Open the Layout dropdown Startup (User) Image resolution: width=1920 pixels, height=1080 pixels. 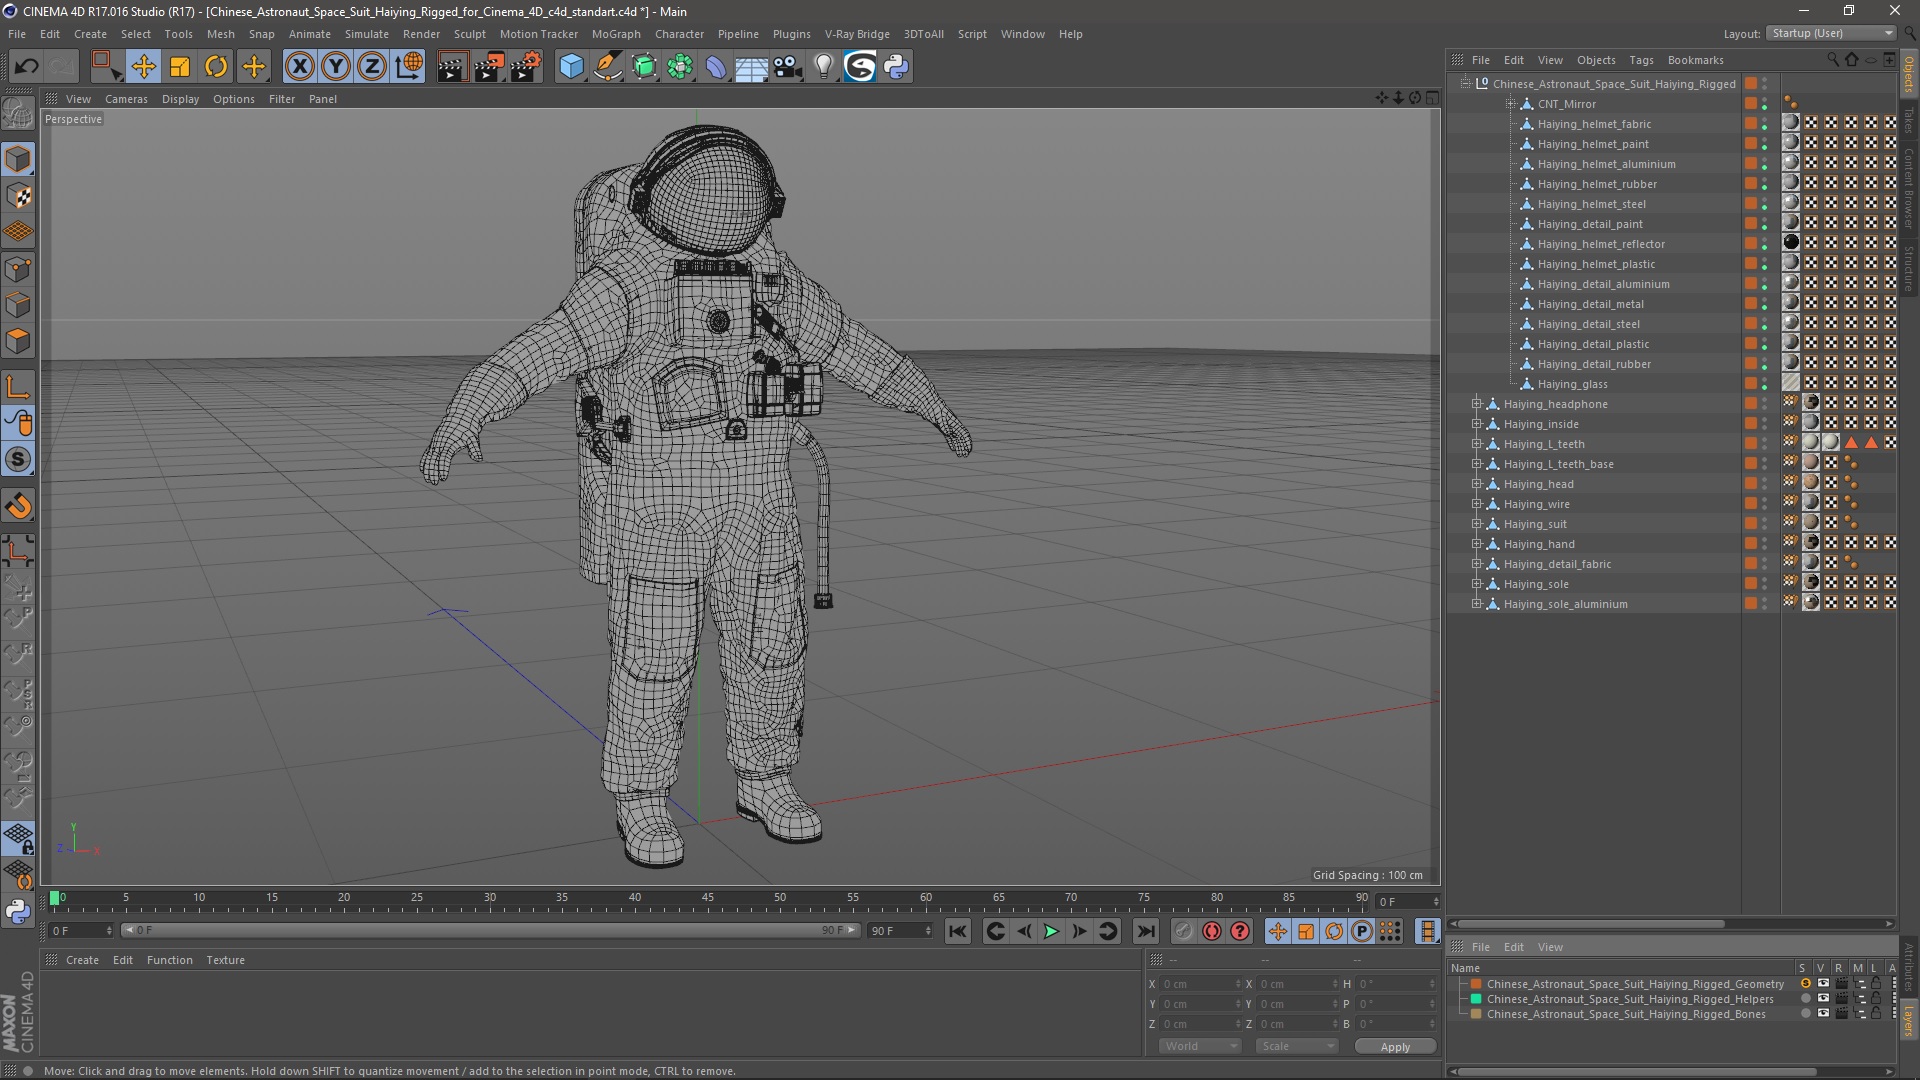tap(1831, 33)
